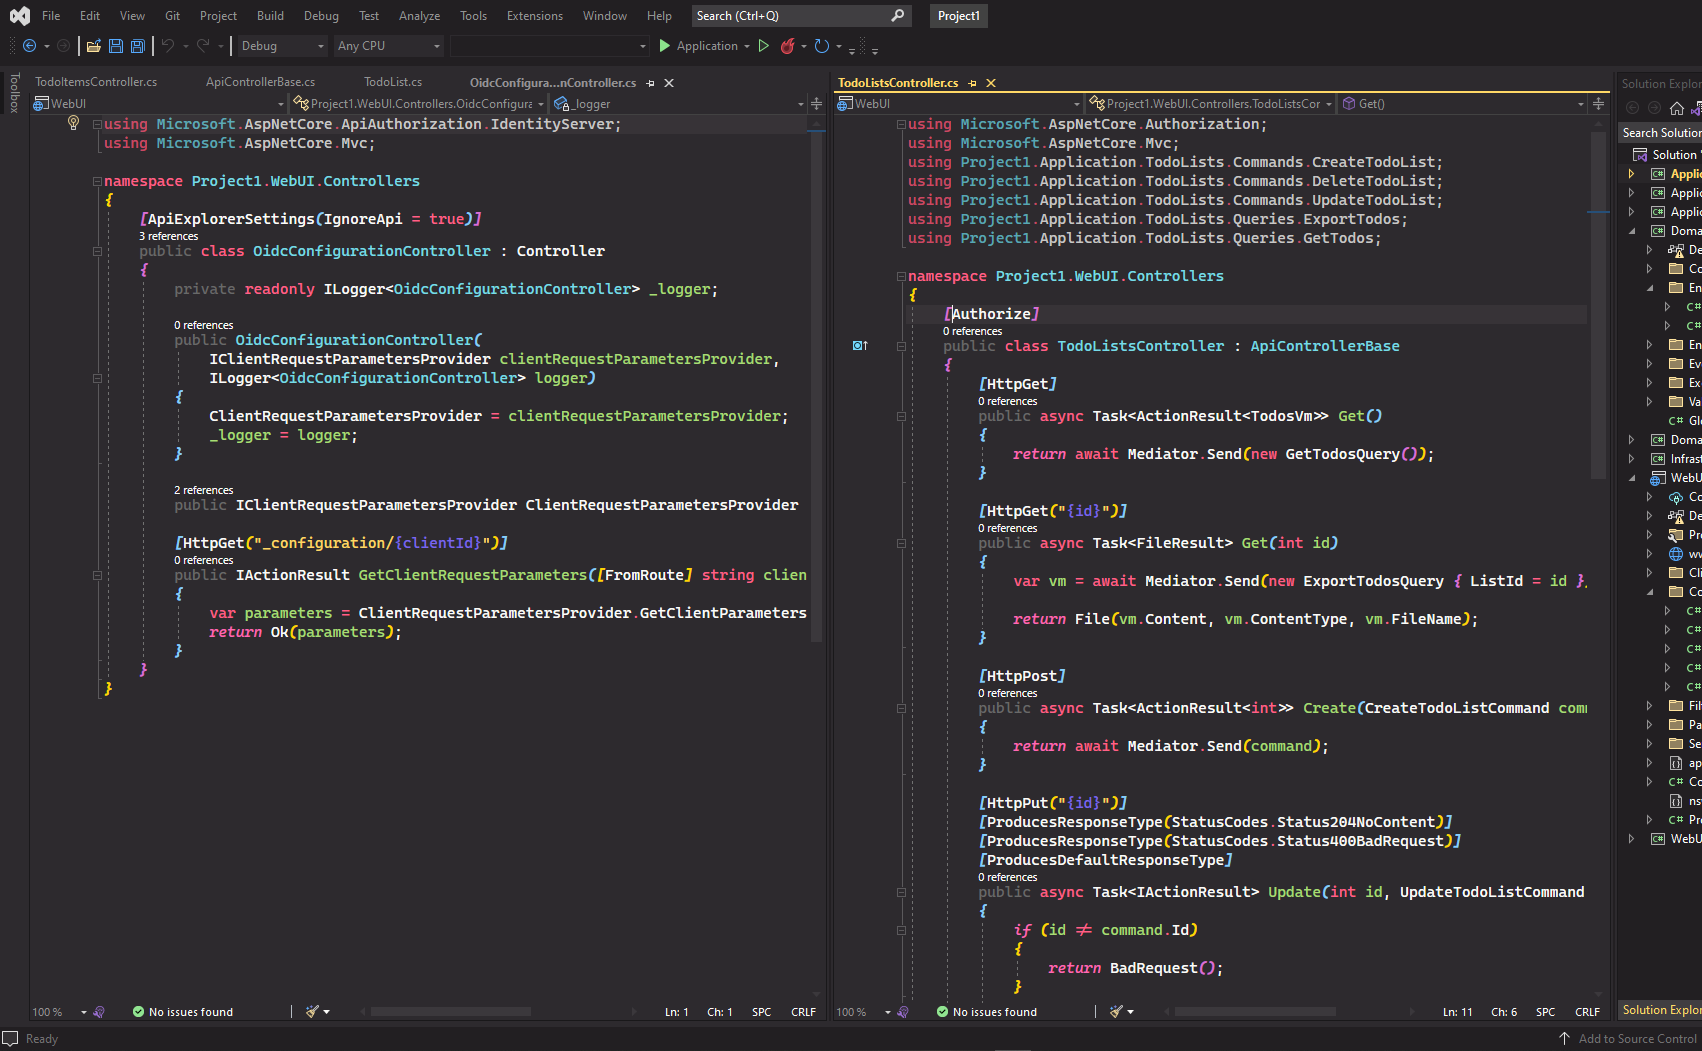Open the Extensions menu
This screenshot has width=1702, height=1051.
(x=535, y=16)
